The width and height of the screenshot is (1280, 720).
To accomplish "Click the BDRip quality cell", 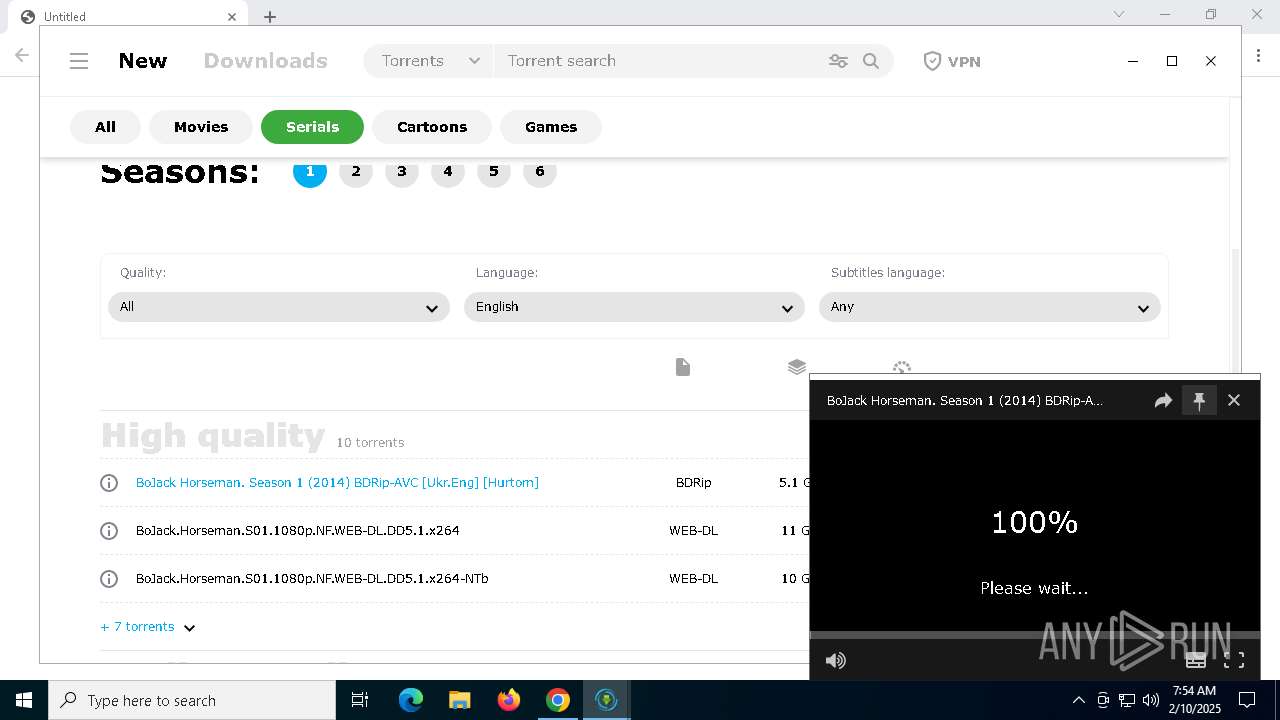I will (693, 483).
